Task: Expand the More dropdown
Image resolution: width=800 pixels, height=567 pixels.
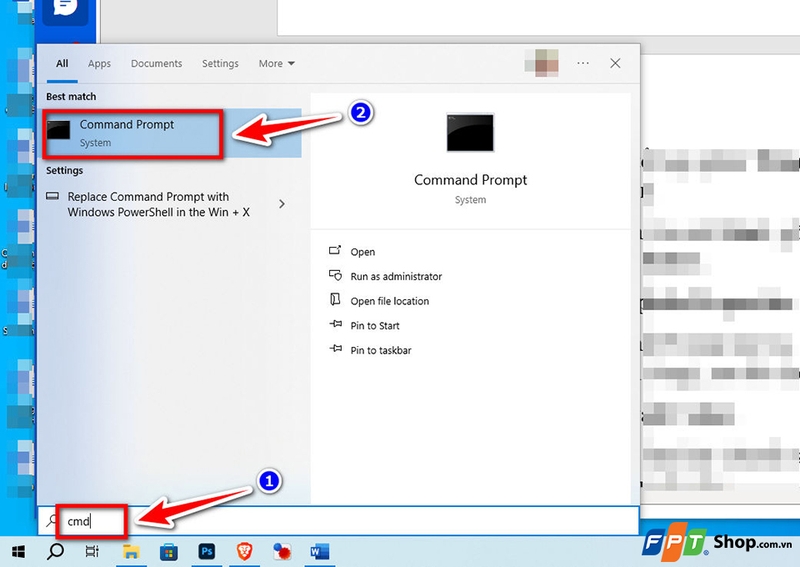Action: [277, 64]
